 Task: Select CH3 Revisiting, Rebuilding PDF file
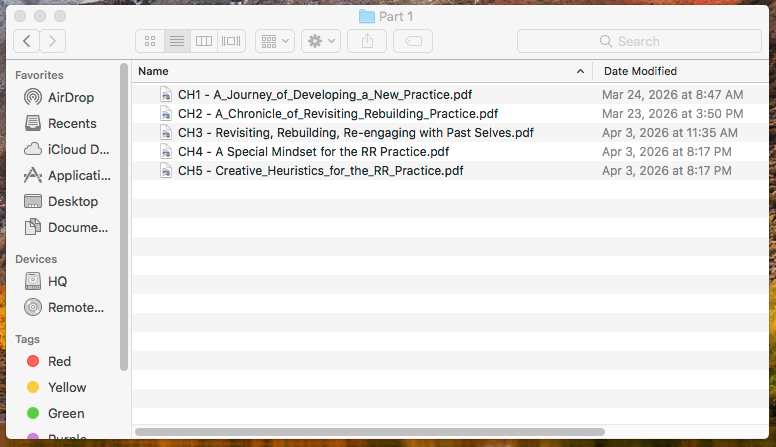[x=355, y=132]
